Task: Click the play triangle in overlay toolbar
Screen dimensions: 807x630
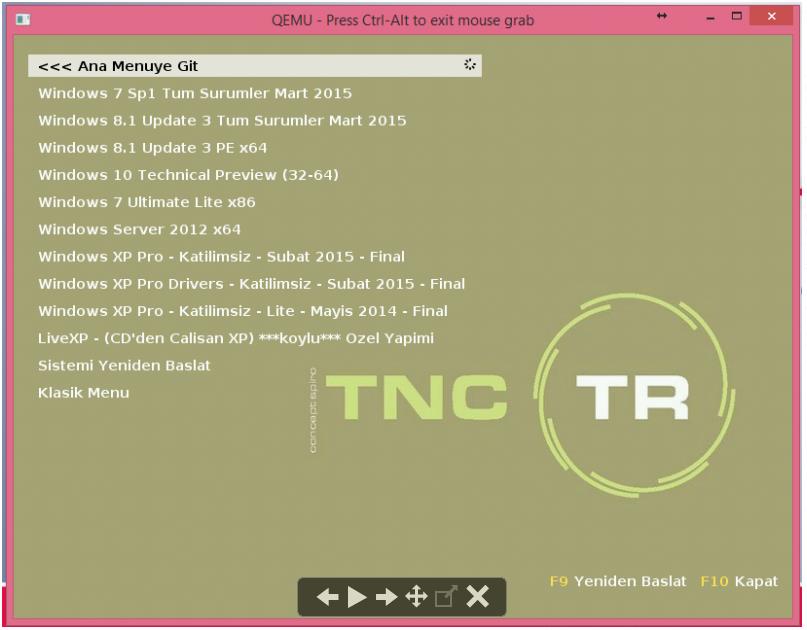Action: click(357, 597)
